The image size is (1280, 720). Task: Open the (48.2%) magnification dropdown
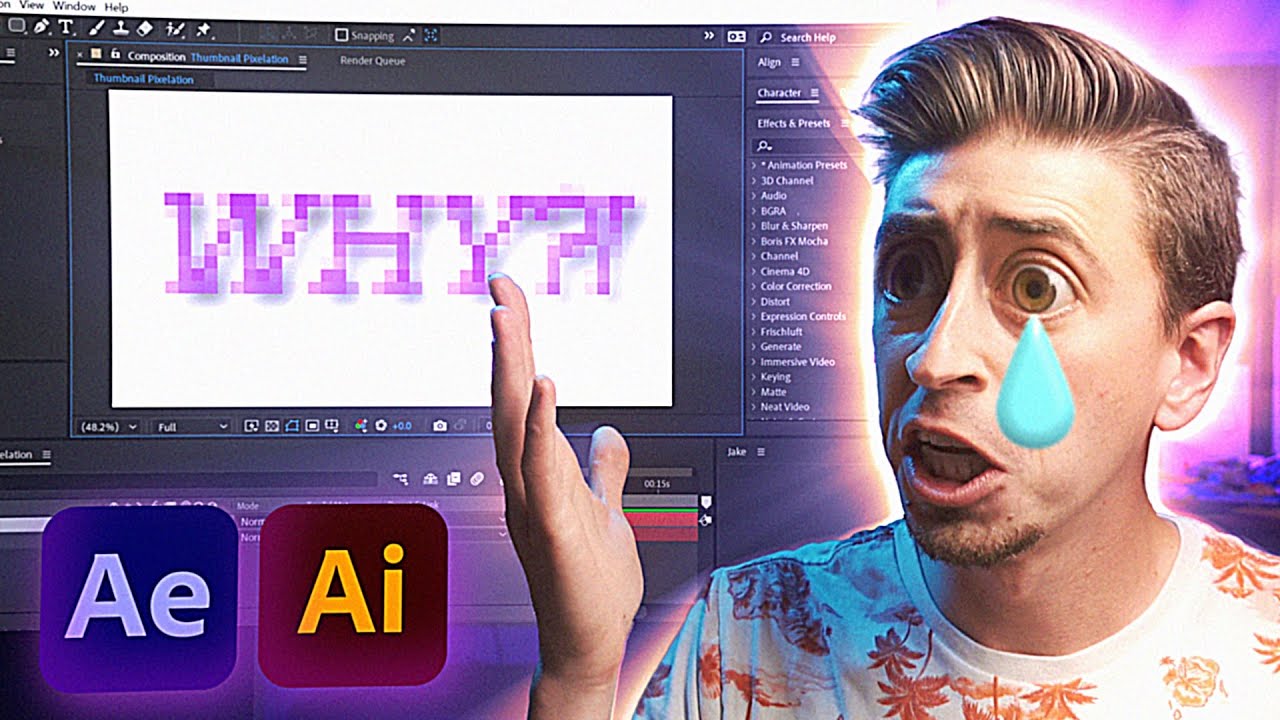coord(108,427)
